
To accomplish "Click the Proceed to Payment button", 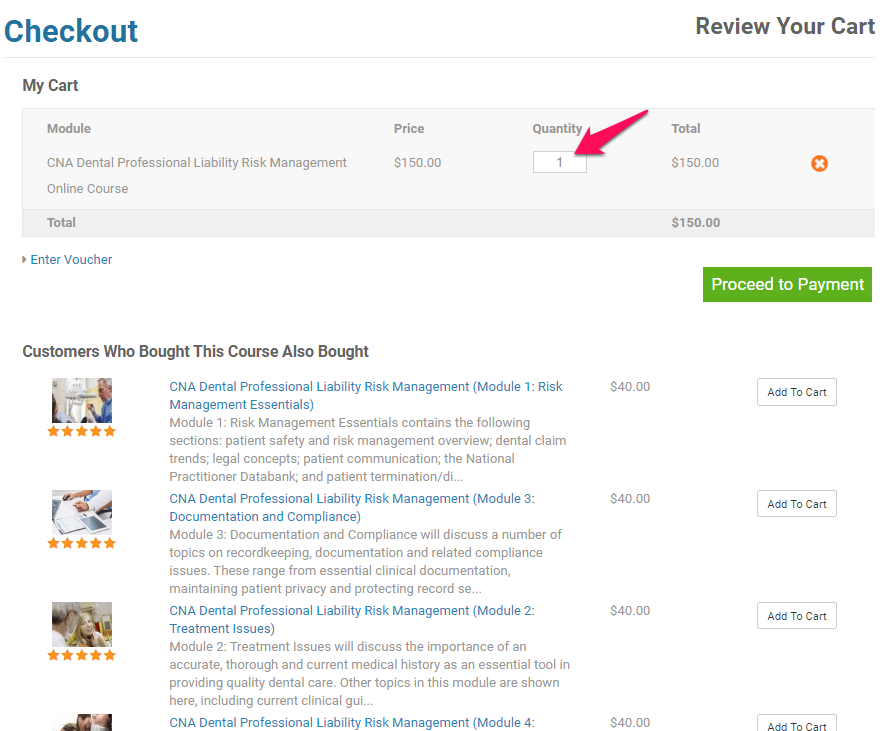I will (x=787, y=284).
